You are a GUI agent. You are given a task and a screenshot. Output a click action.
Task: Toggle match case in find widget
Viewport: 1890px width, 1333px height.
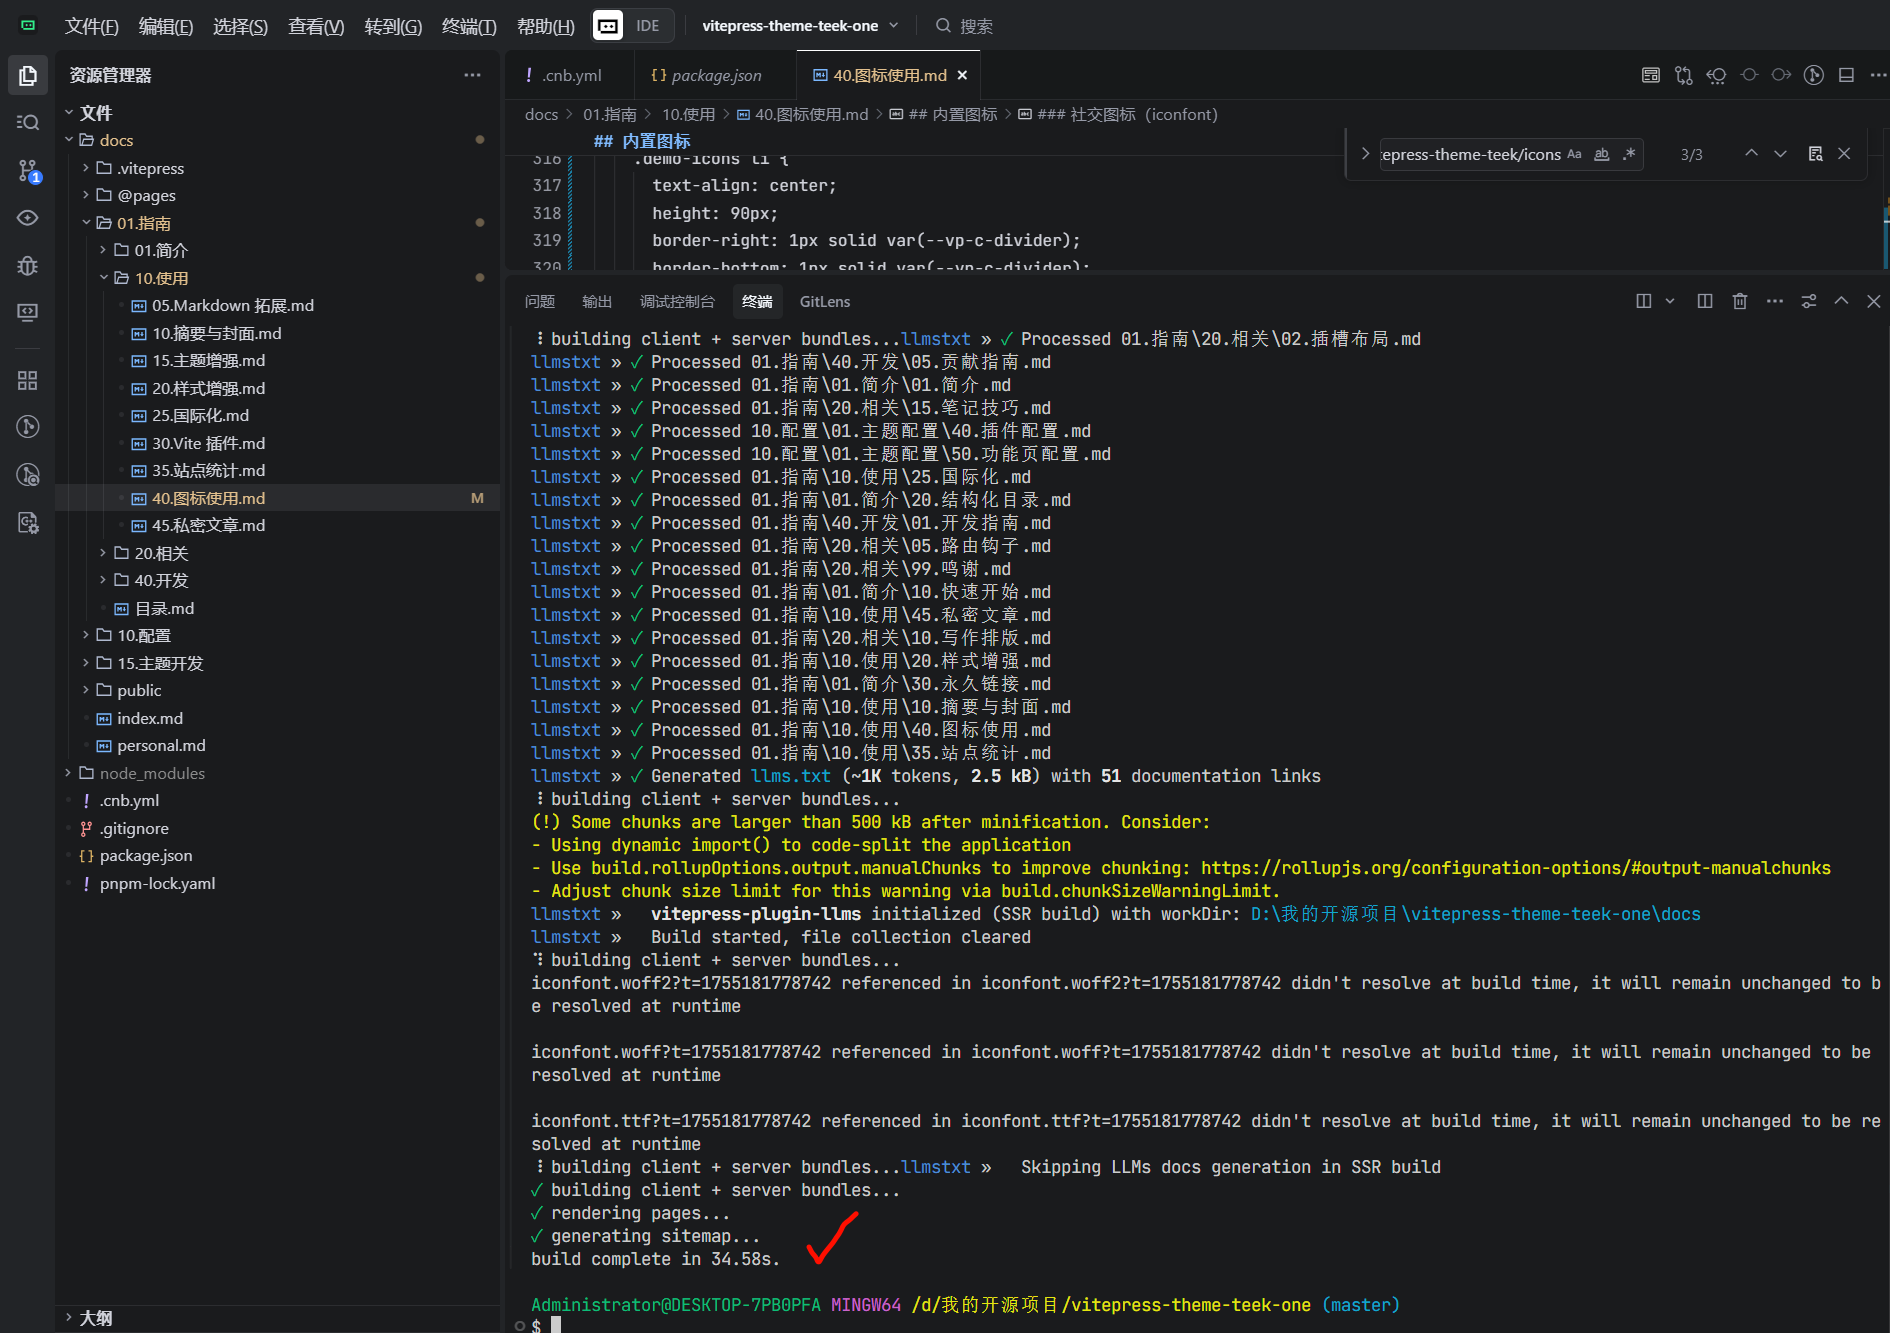(1574, 154)
